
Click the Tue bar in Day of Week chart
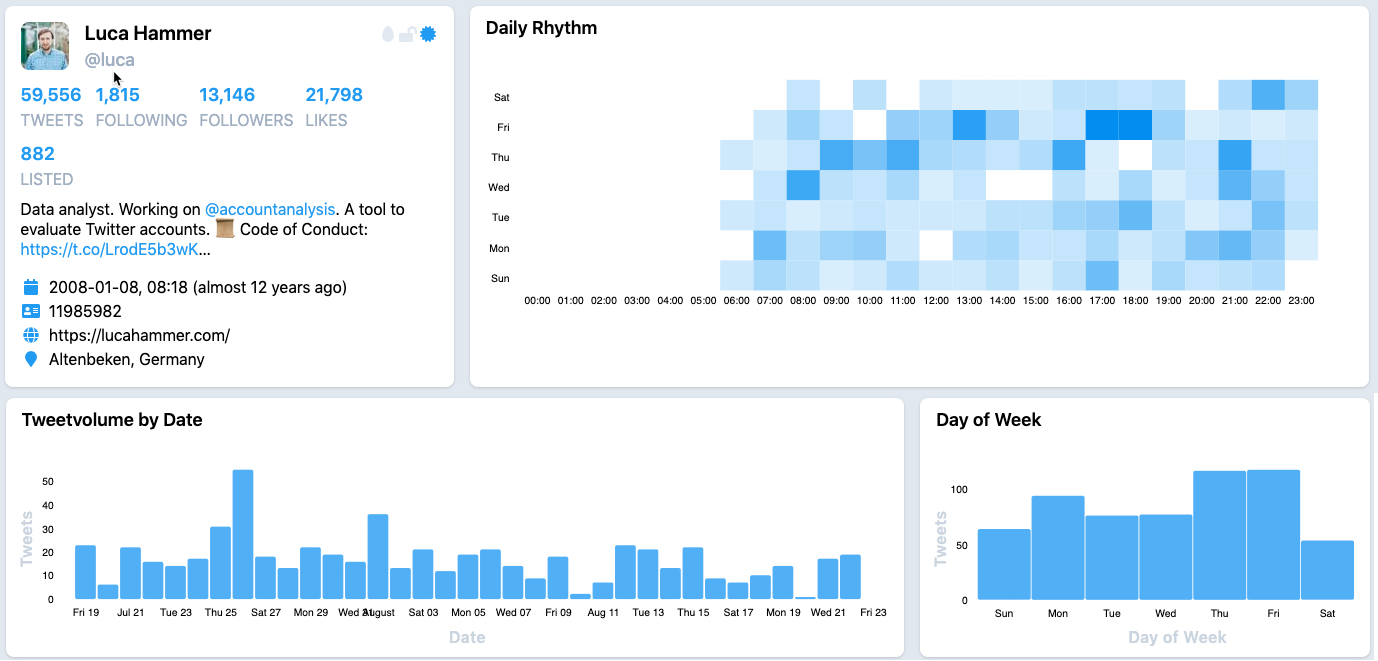1112,558
